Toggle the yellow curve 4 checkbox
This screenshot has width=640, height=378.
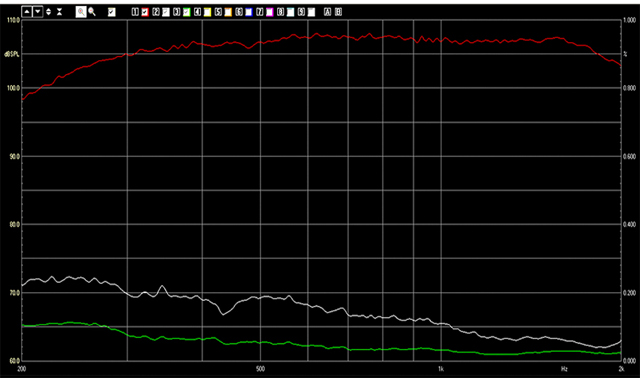[x=207, y=12]
